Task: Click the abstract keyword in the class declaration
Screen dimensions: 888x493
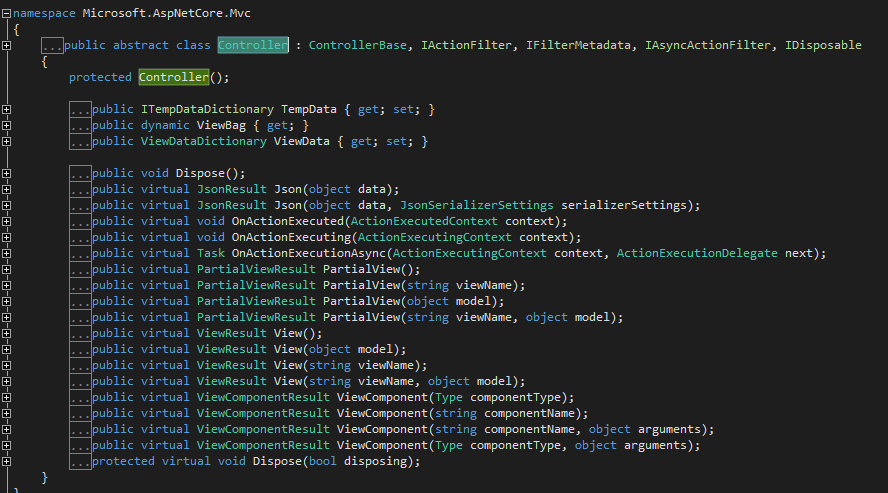Action: coord(140,45)
